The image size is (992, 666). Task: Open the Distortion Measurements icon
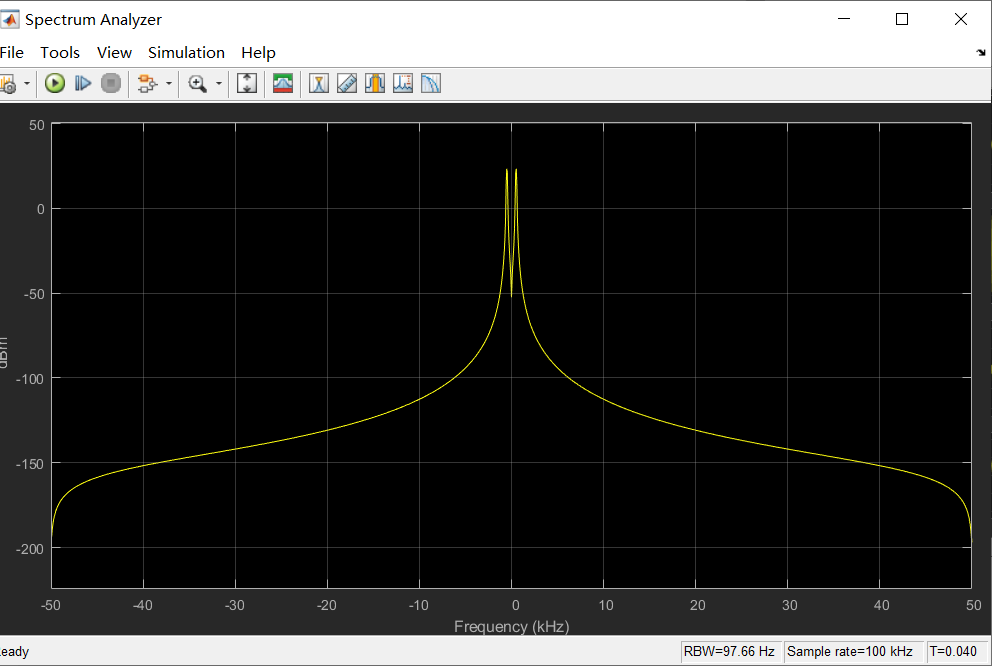(x=402, y=83)
